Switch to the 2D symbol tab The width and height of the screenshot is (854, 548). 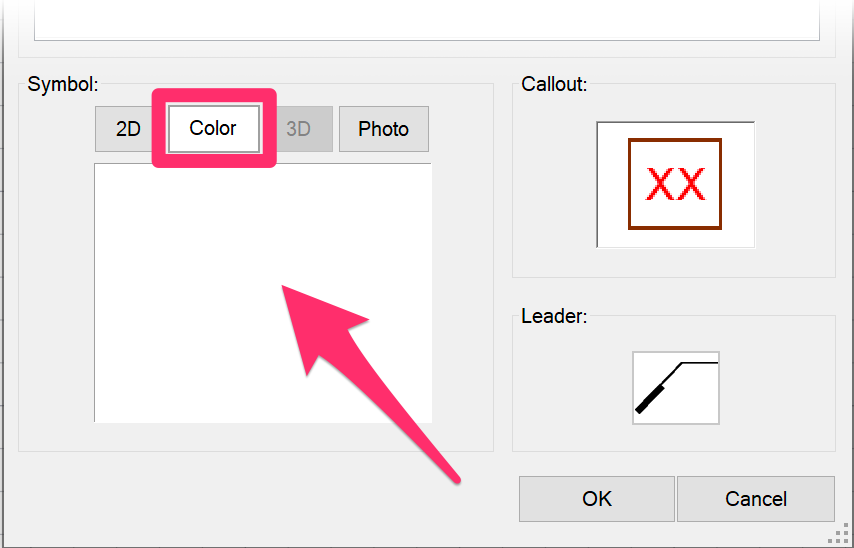[125, 129]
